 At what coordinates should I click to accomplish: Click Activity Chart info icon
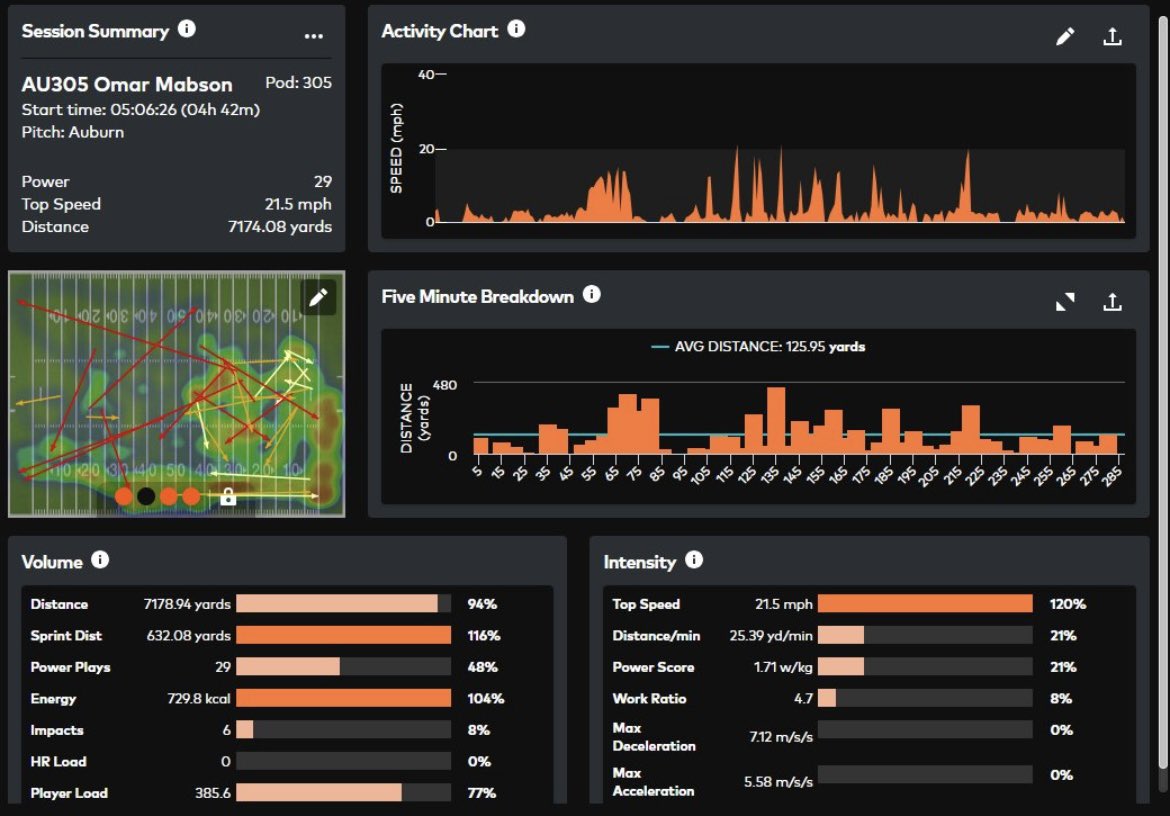[516, 28]
